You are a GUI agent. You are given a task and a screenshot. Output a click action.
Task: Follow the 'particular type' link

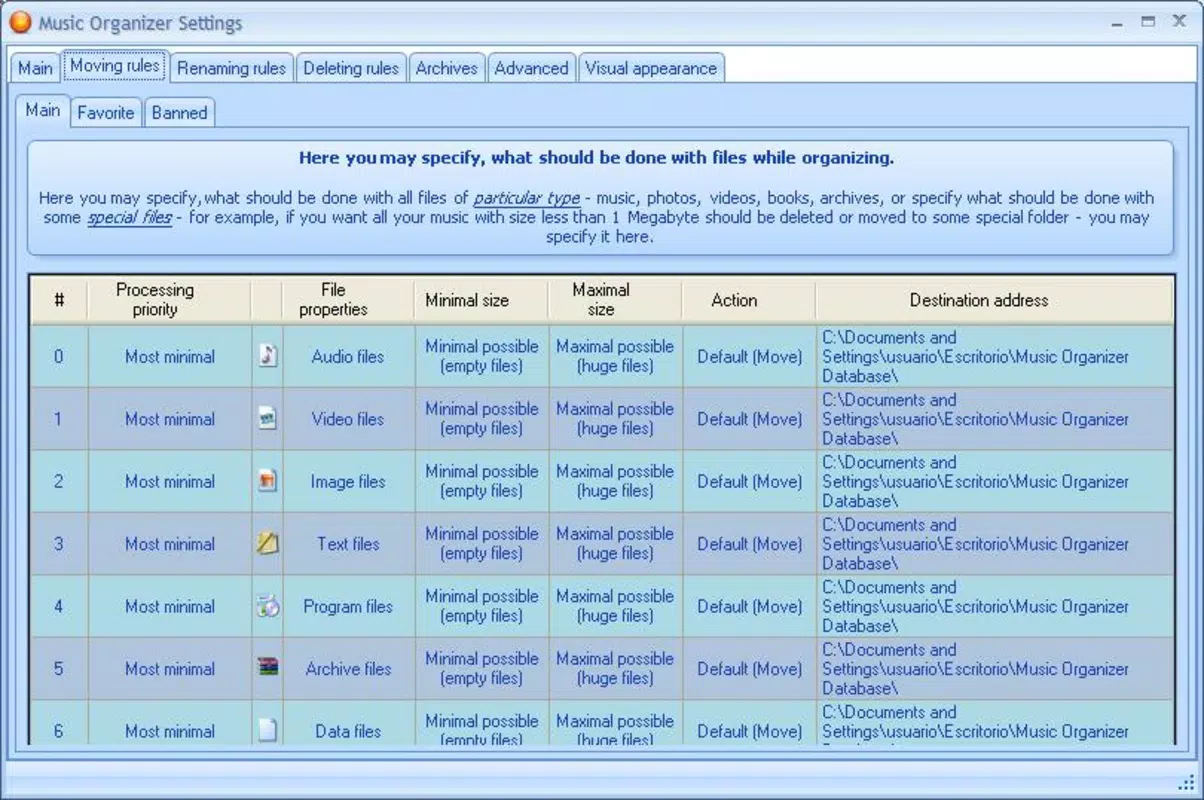point(527,198)
